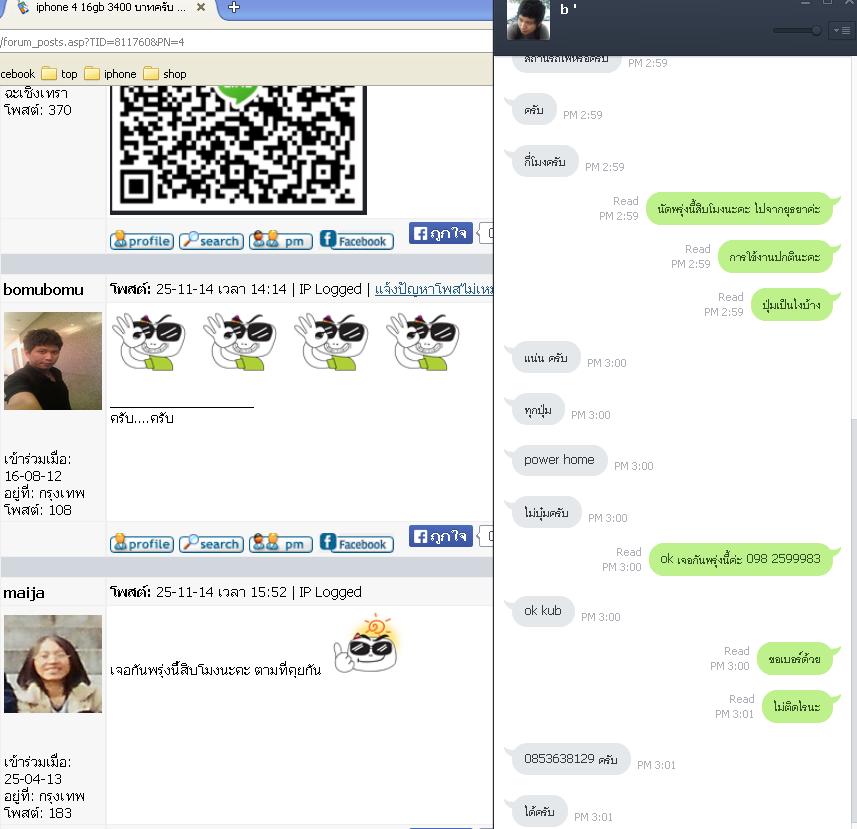The image size is (857, 829).
Task: Open bomubomu username link
Action: coord(44,290)
